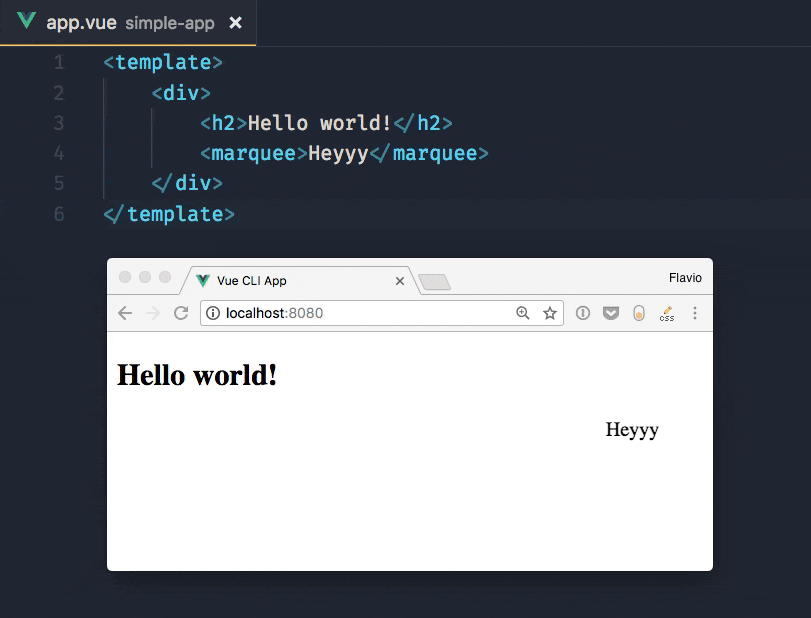Toggle the unsaved-changes dot on the editor tab

tap(236, 21)
